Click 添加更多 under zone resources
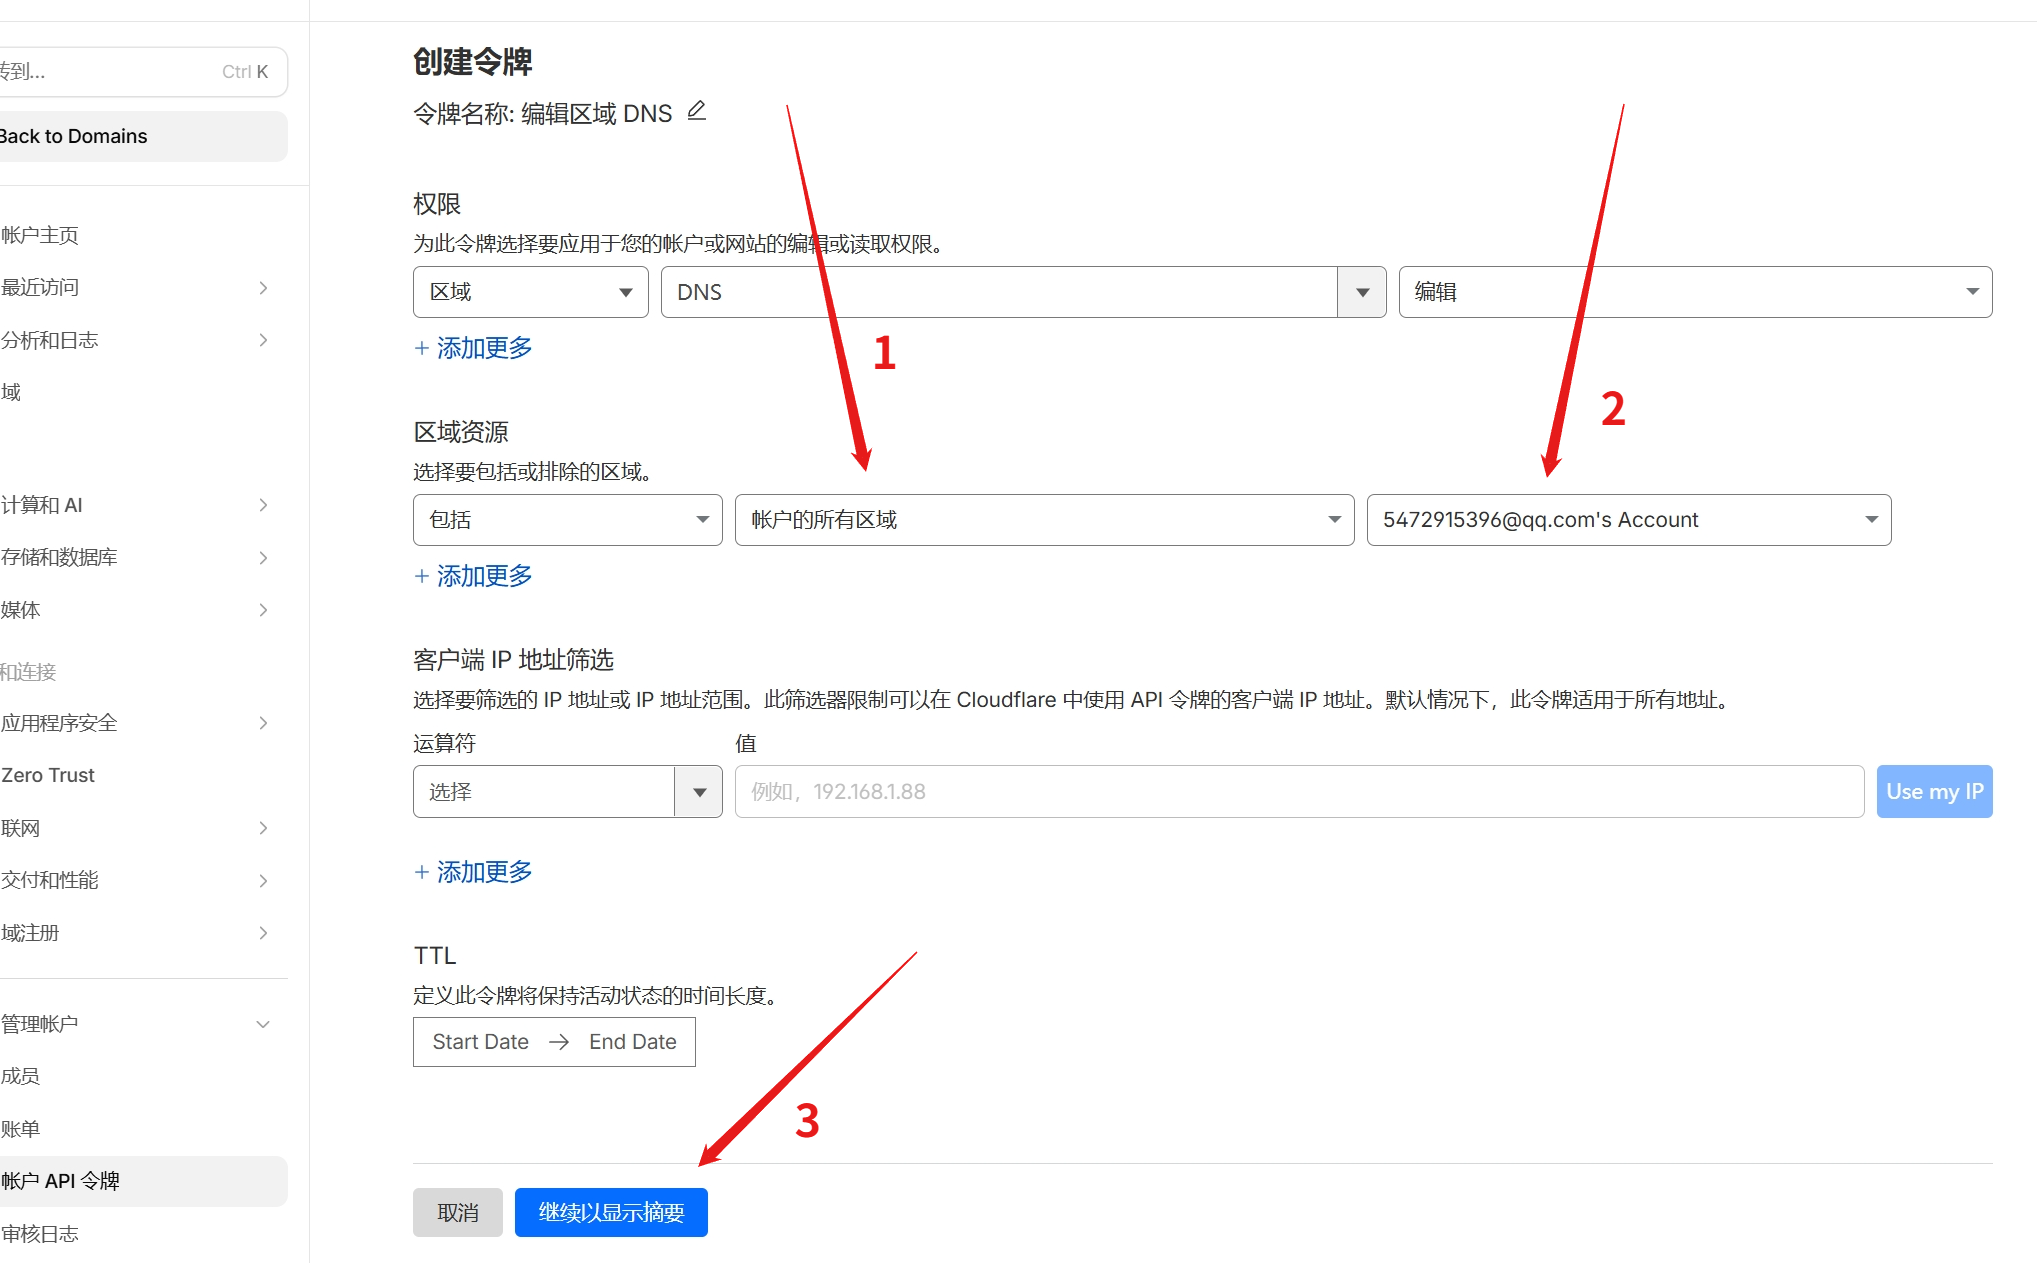This screenshot has height=1263, width=2037. 474,576
